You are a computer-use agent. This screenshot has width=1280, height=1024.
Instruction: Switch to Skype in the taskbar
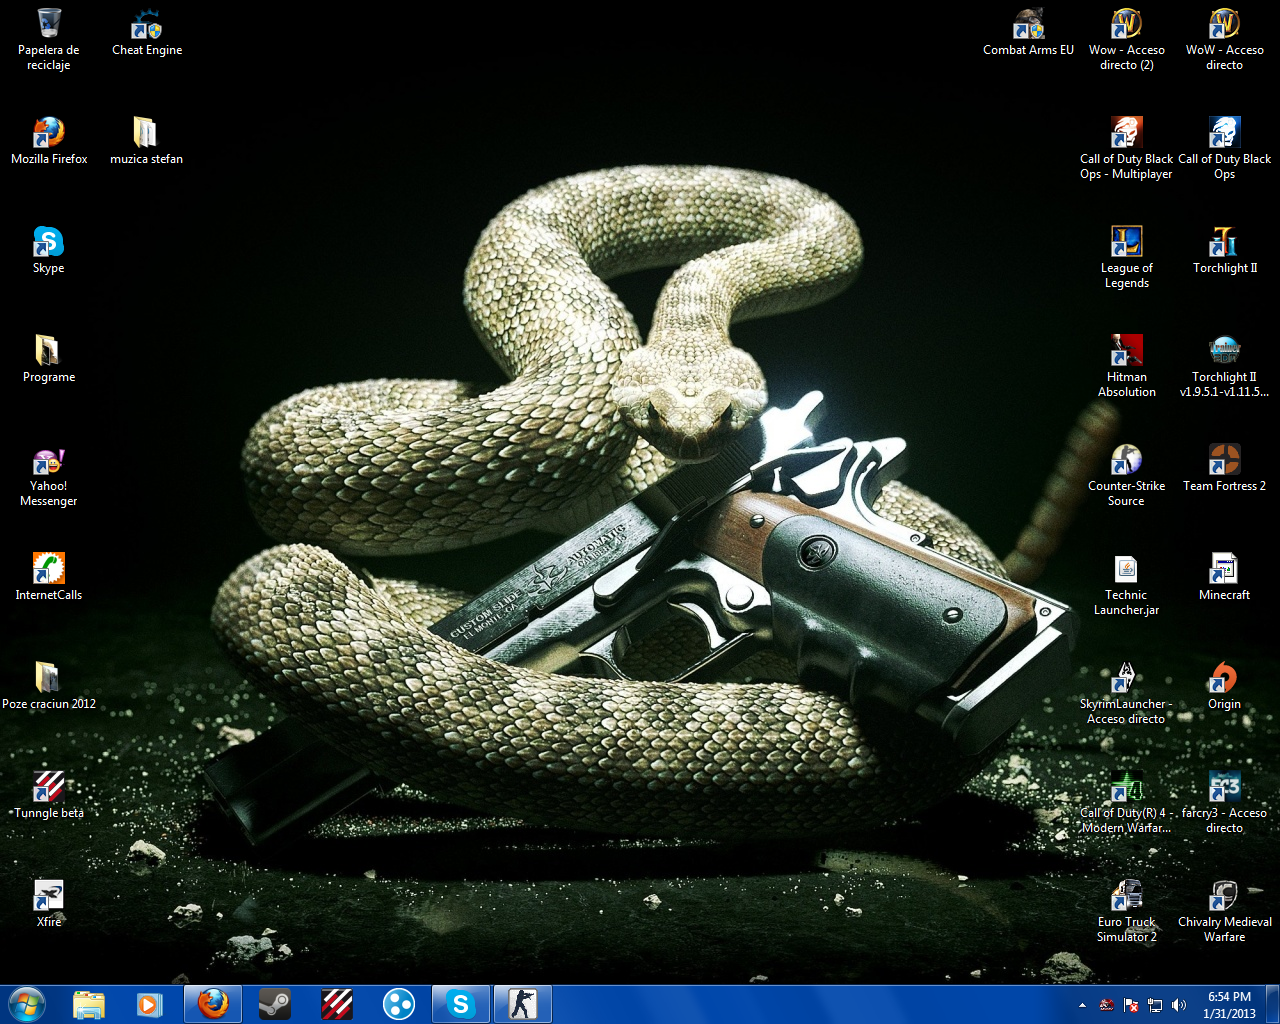pos(460,1003)
